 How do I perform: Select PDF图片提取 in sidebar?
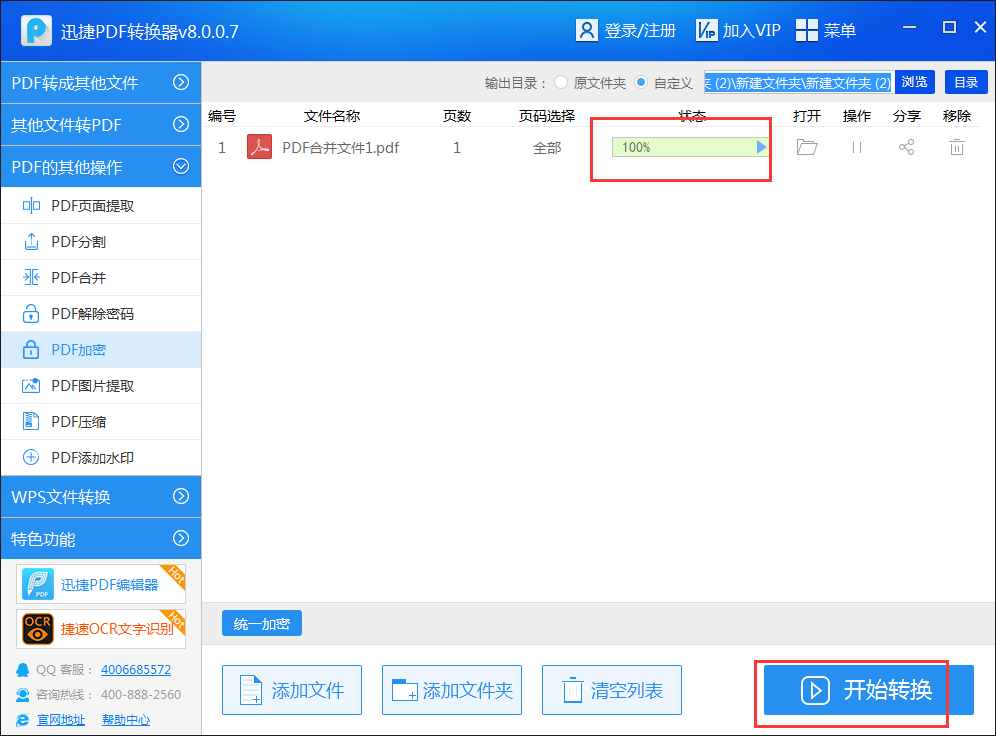[x=101, y=385]
